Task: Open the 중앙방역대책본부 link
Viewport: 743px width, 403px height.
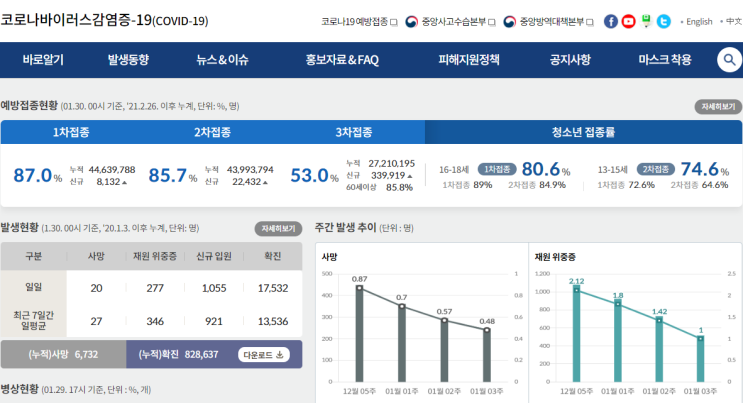Action: point(552,22)
